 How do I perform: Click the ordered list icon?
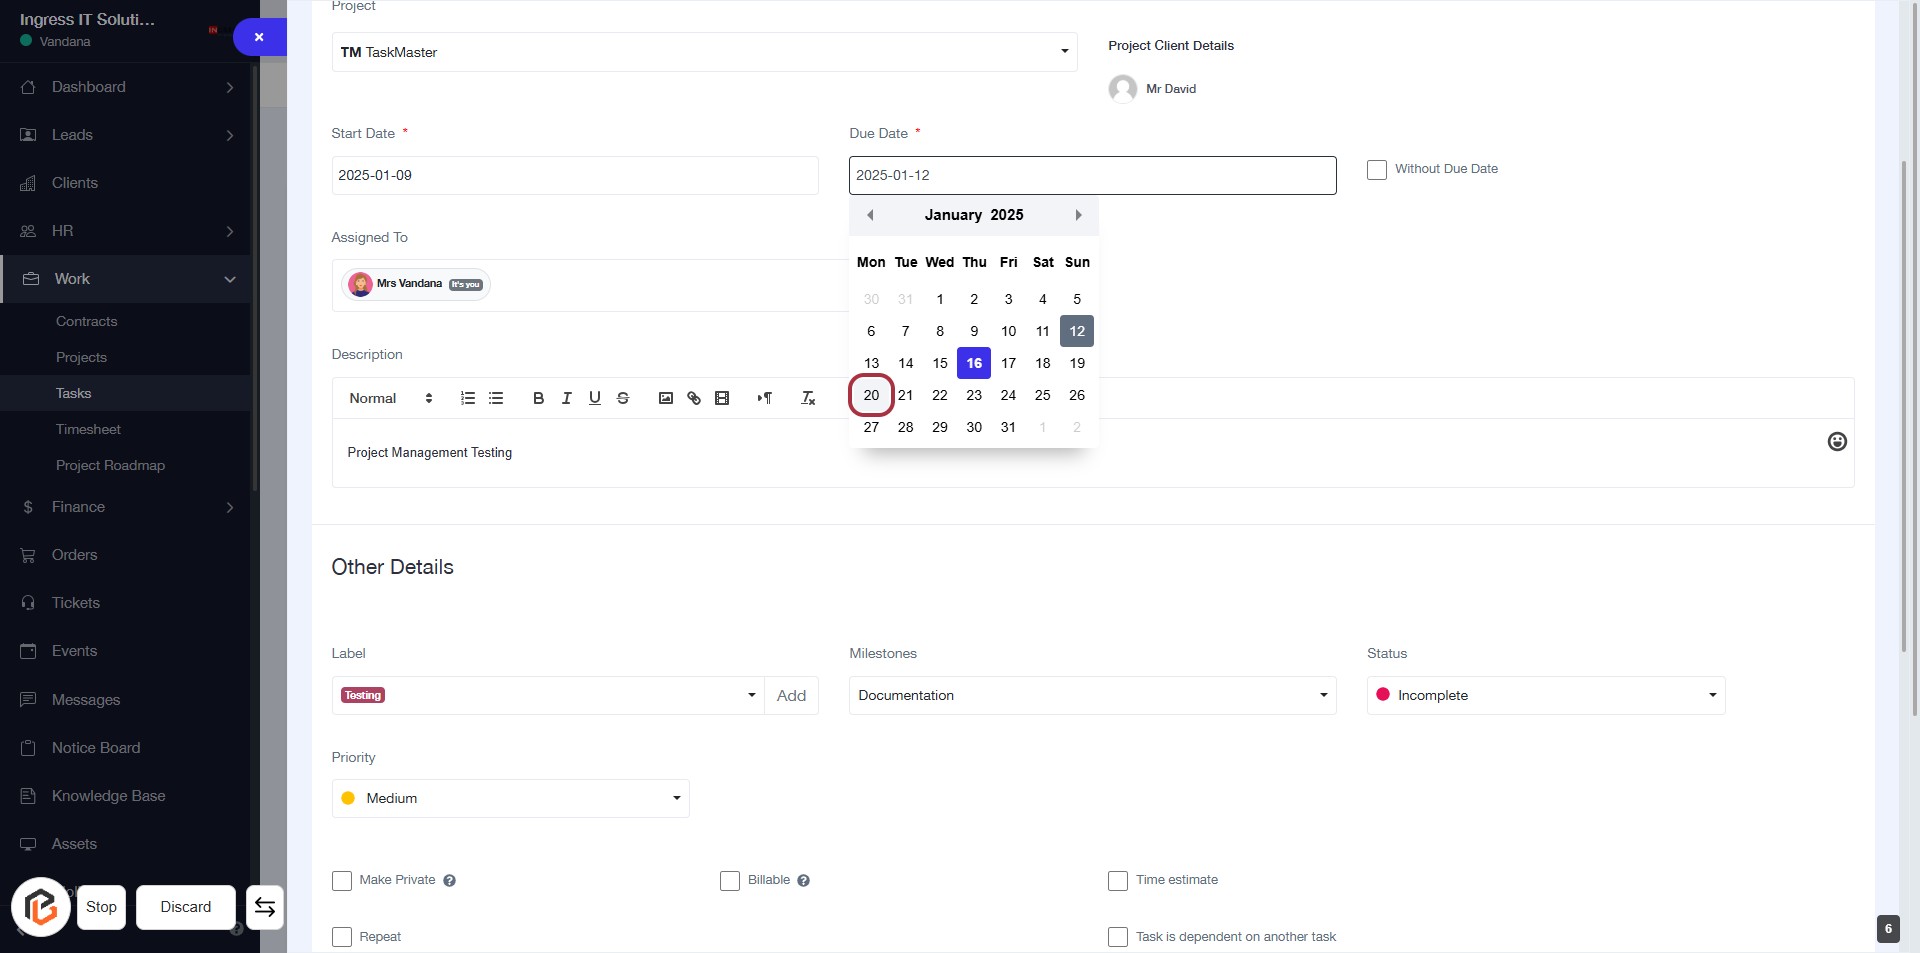coord(467,398)
